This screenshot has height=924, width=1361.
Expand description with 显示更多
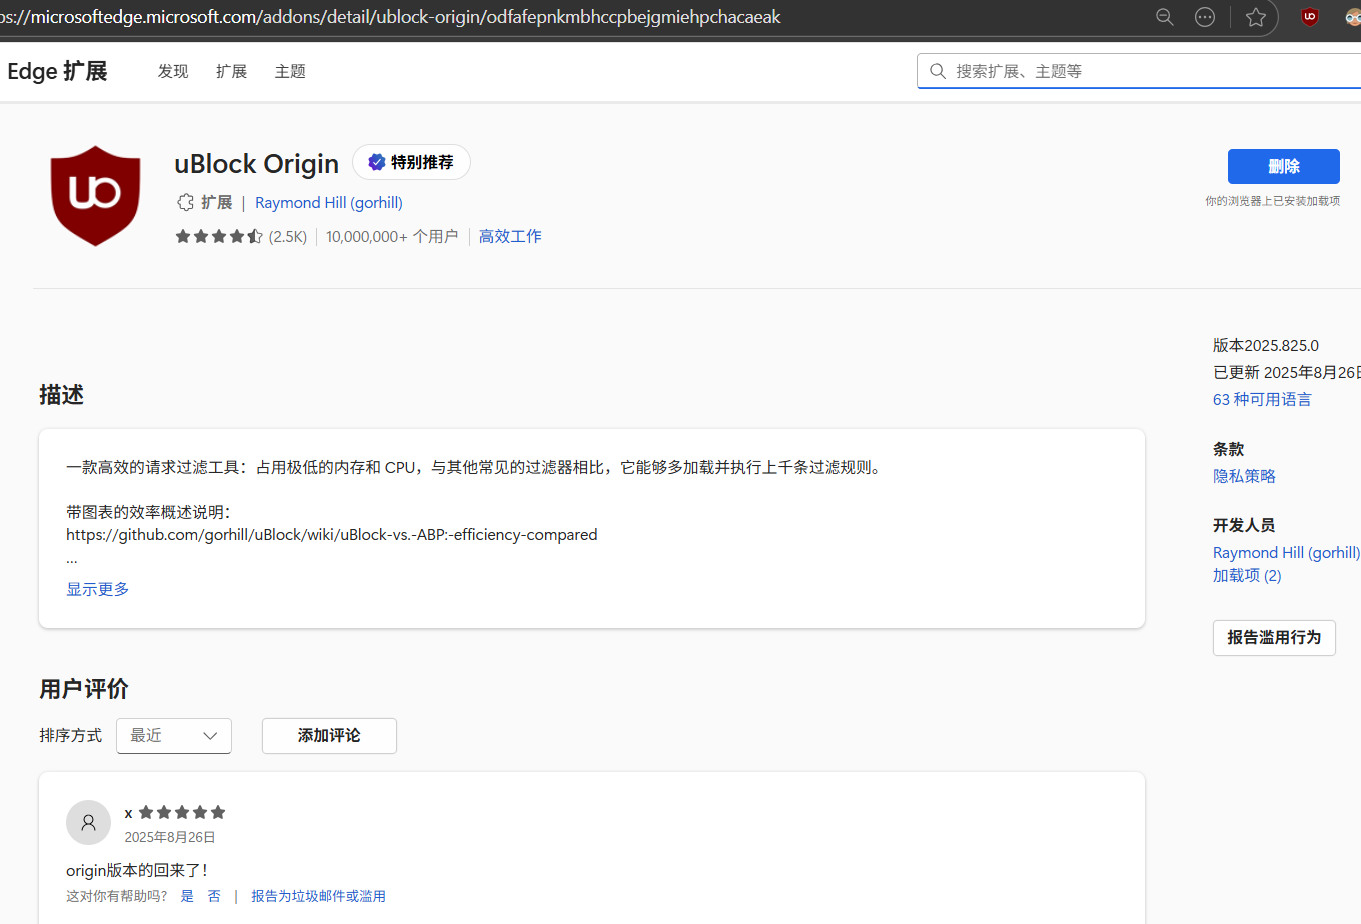click(x=98, y=589)
